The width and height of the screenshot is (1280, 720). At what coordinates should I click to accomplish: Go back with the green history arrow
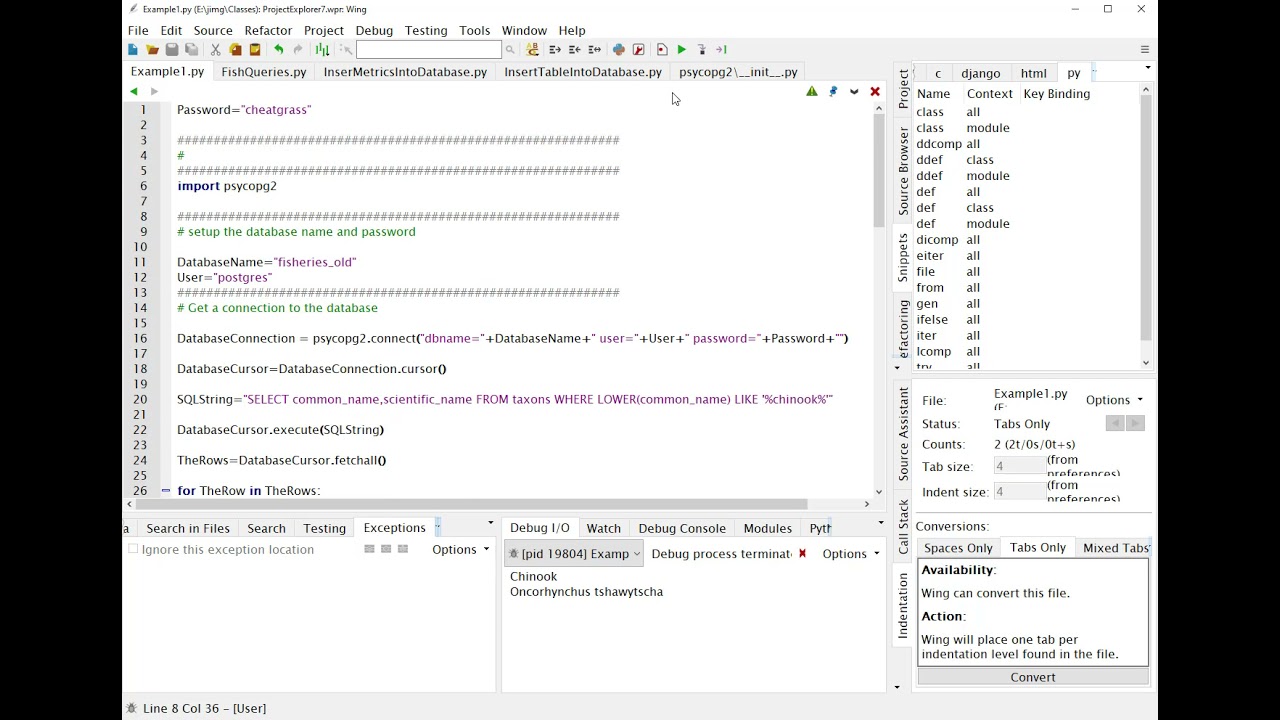(x=134, y=92)
